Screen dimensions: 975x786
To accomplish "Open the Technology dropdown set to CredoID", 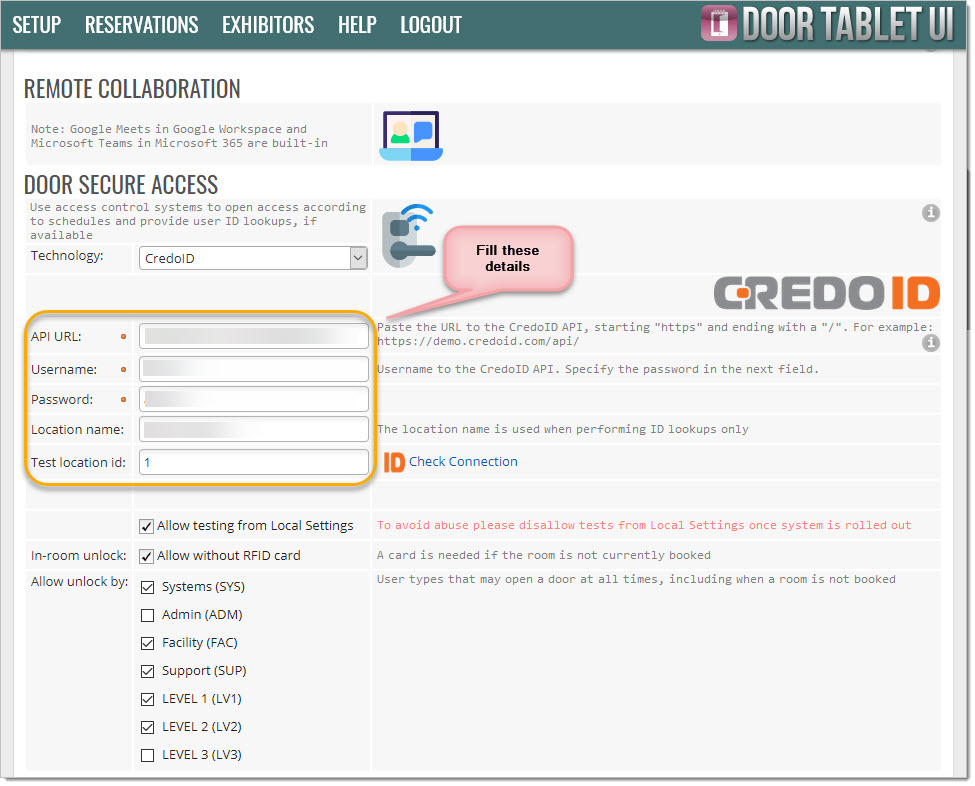I will click(x=253, y=258).
